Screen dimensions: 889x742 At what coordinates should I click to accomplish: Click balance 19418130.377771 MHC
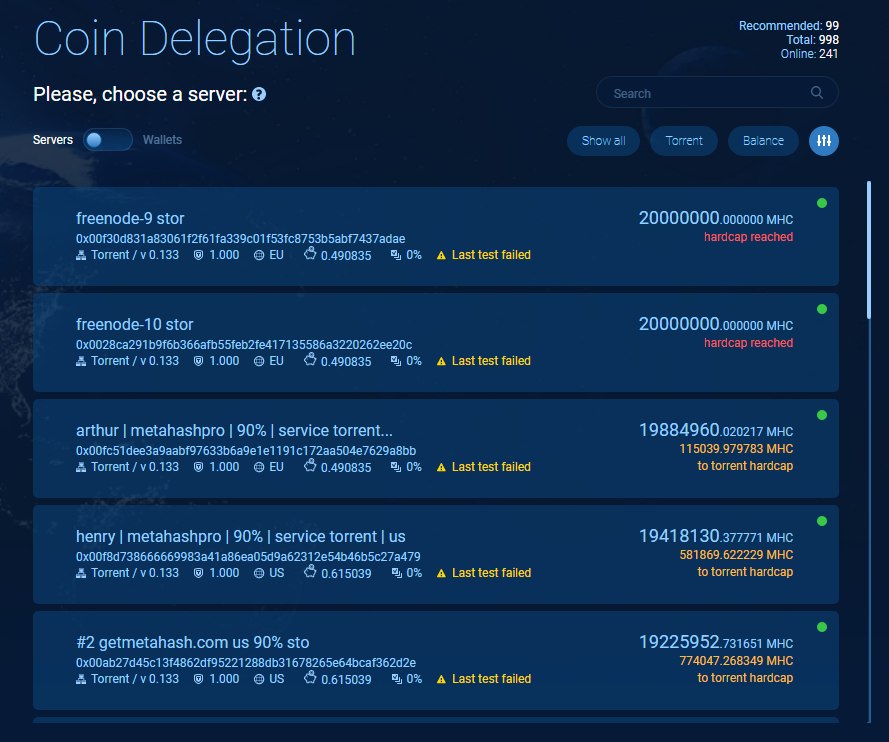pos(716,536)
